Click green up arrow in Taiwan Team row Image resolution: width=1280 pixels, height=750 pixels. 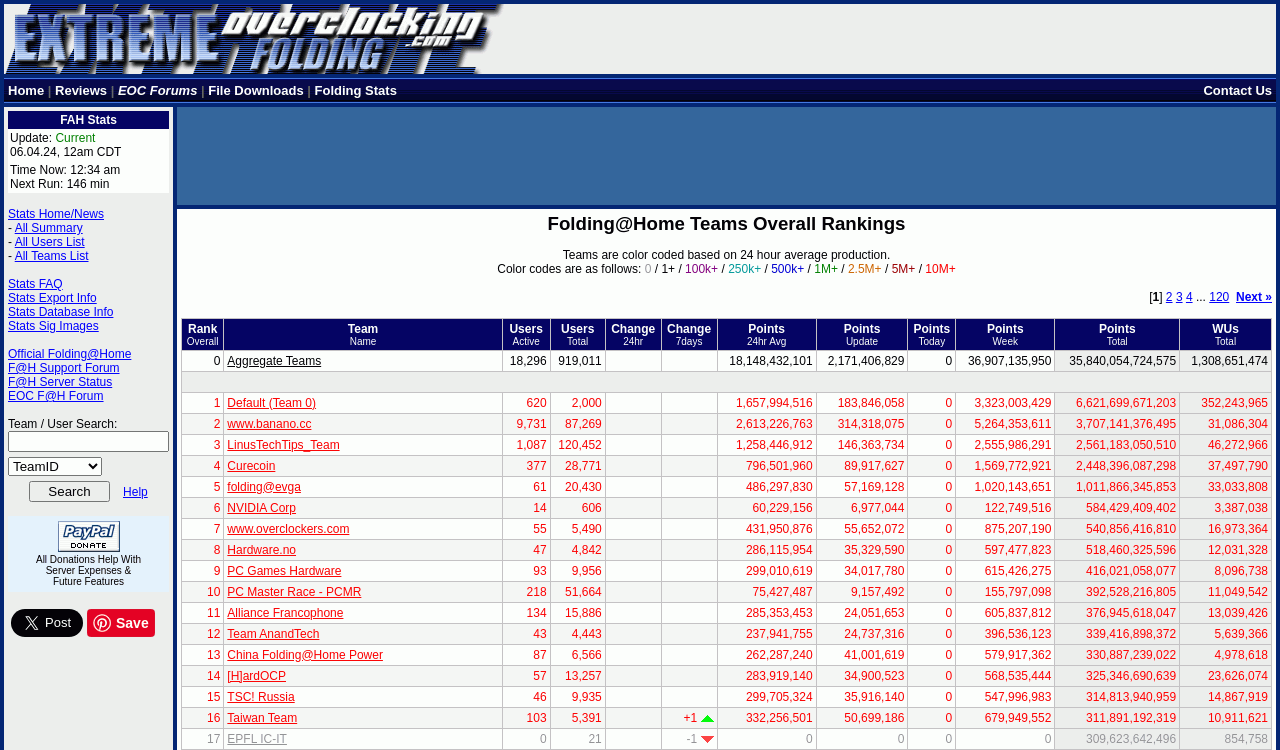tap(708, 719)
